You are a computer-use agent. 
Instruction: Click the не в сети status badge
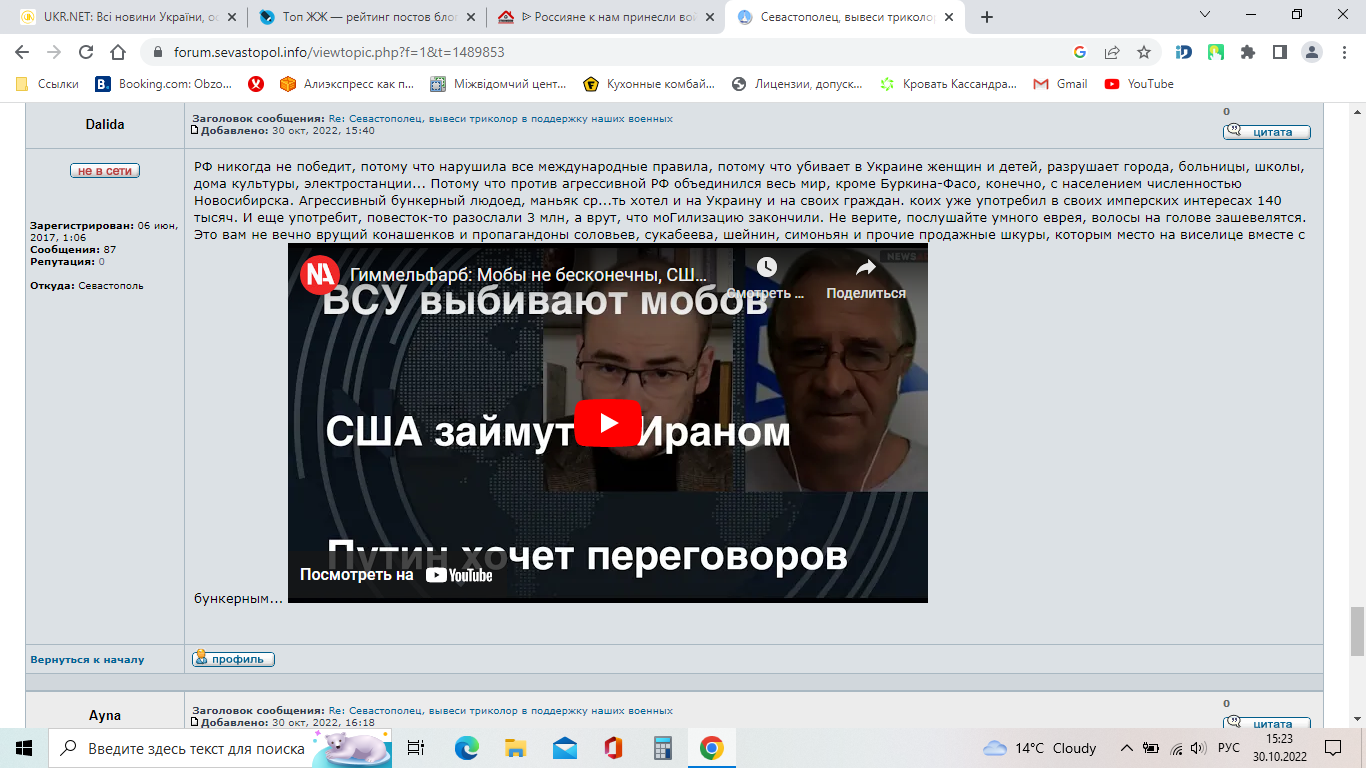(x=105, y=171)
